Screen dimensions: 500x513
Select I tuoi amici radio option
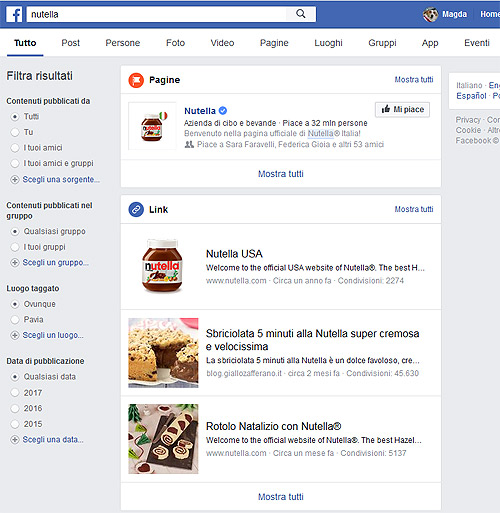(x=15, y=148)
